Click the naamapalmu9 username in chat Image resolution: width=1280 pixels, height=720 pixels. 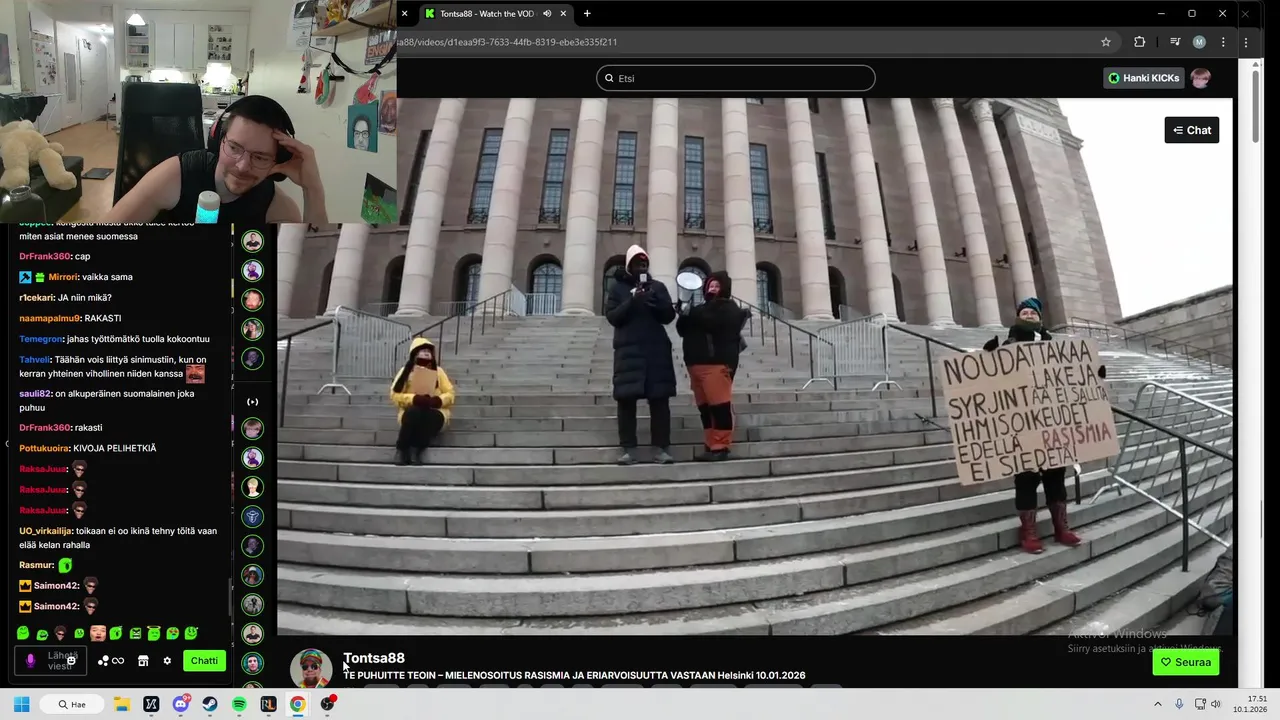[x=50, y=318]
